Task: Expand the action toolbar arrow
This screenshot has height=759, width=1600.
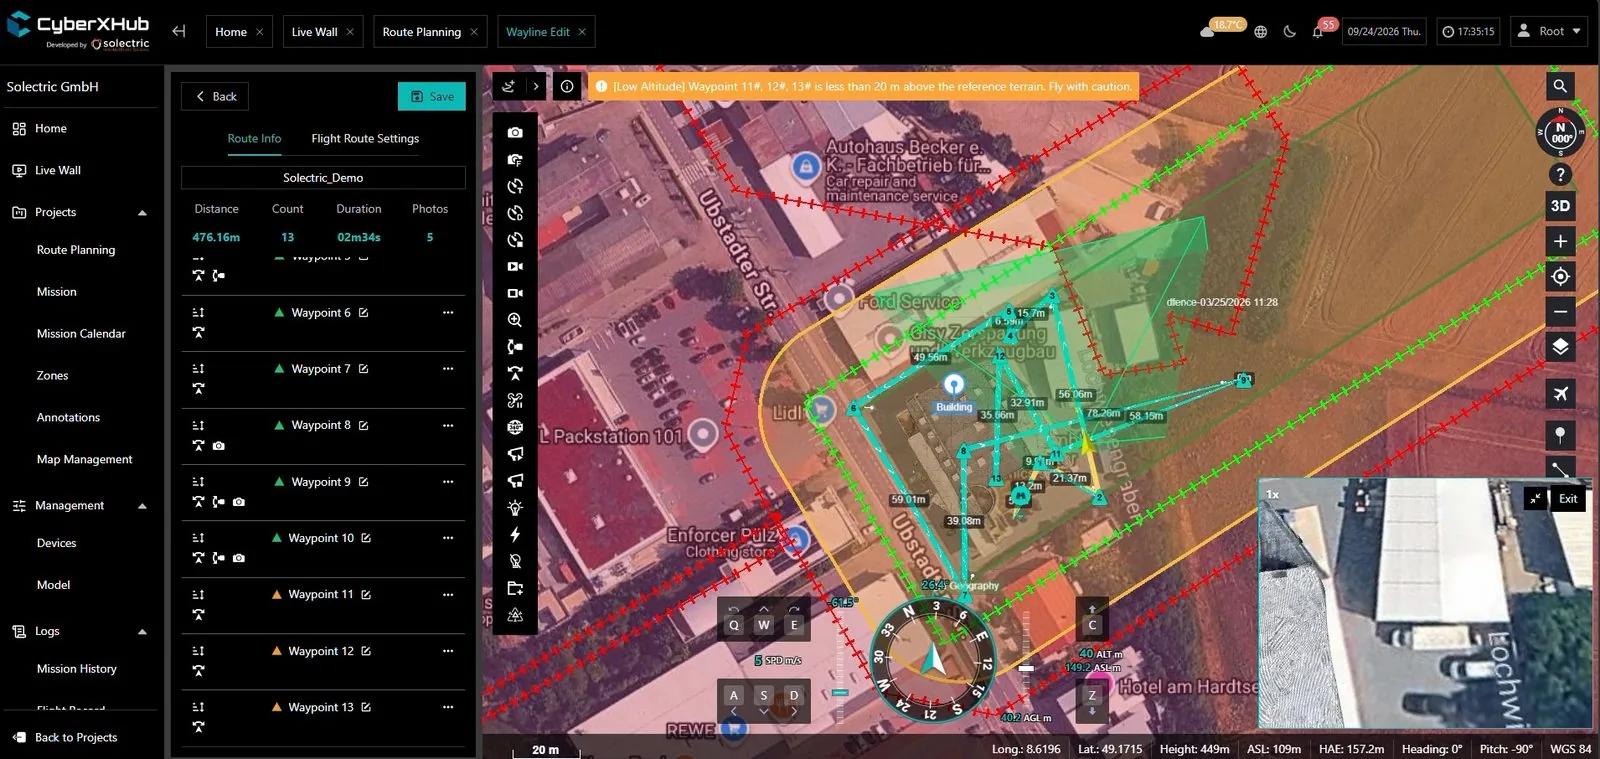Action: tap(536, 87)
